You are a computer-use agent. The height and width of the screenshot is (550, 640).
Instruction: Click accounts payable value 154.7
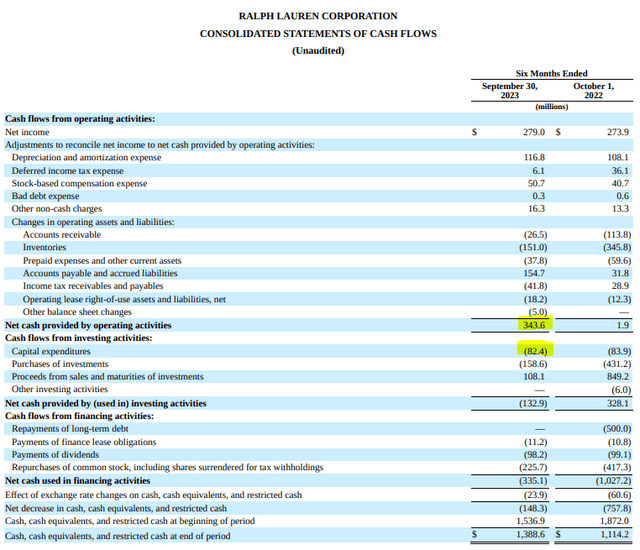(534, 273)
